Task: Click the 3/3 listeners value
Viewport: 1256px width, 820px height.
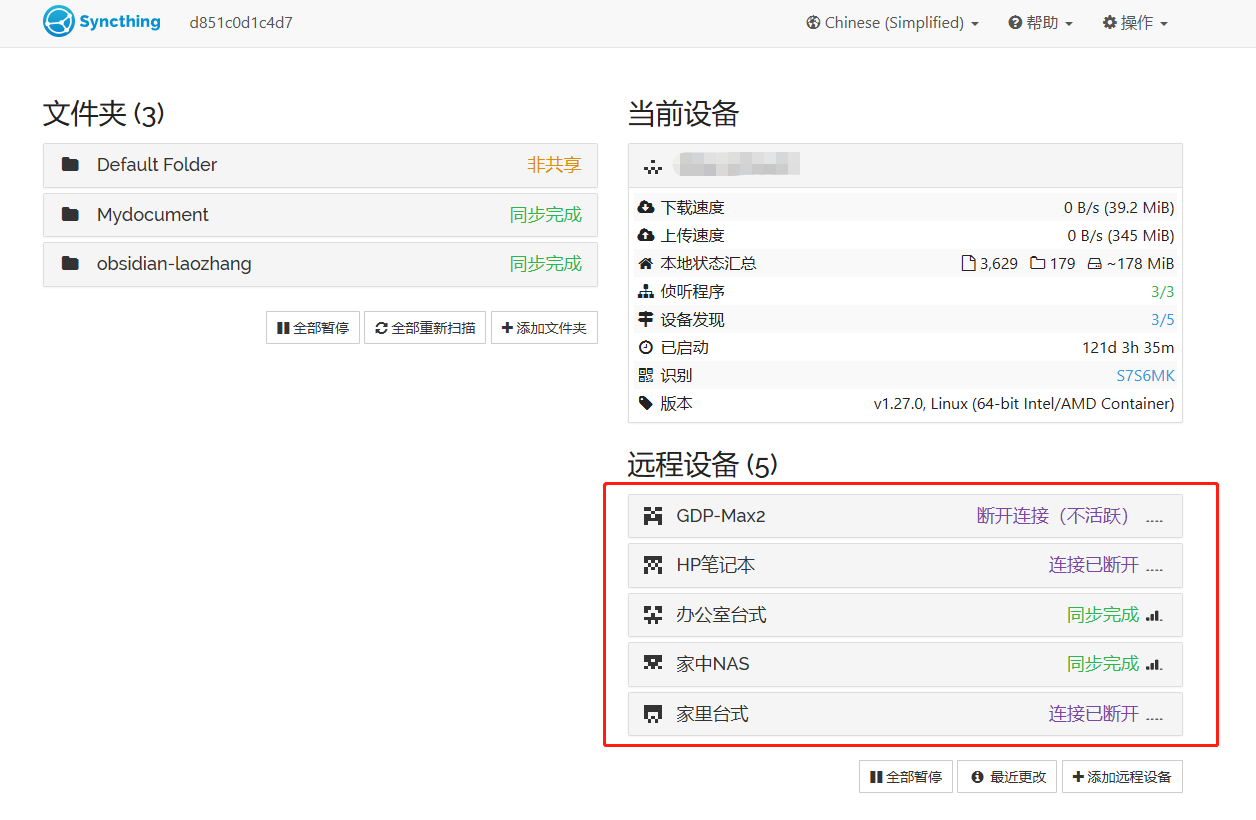Action: [x=1162, y=292]
